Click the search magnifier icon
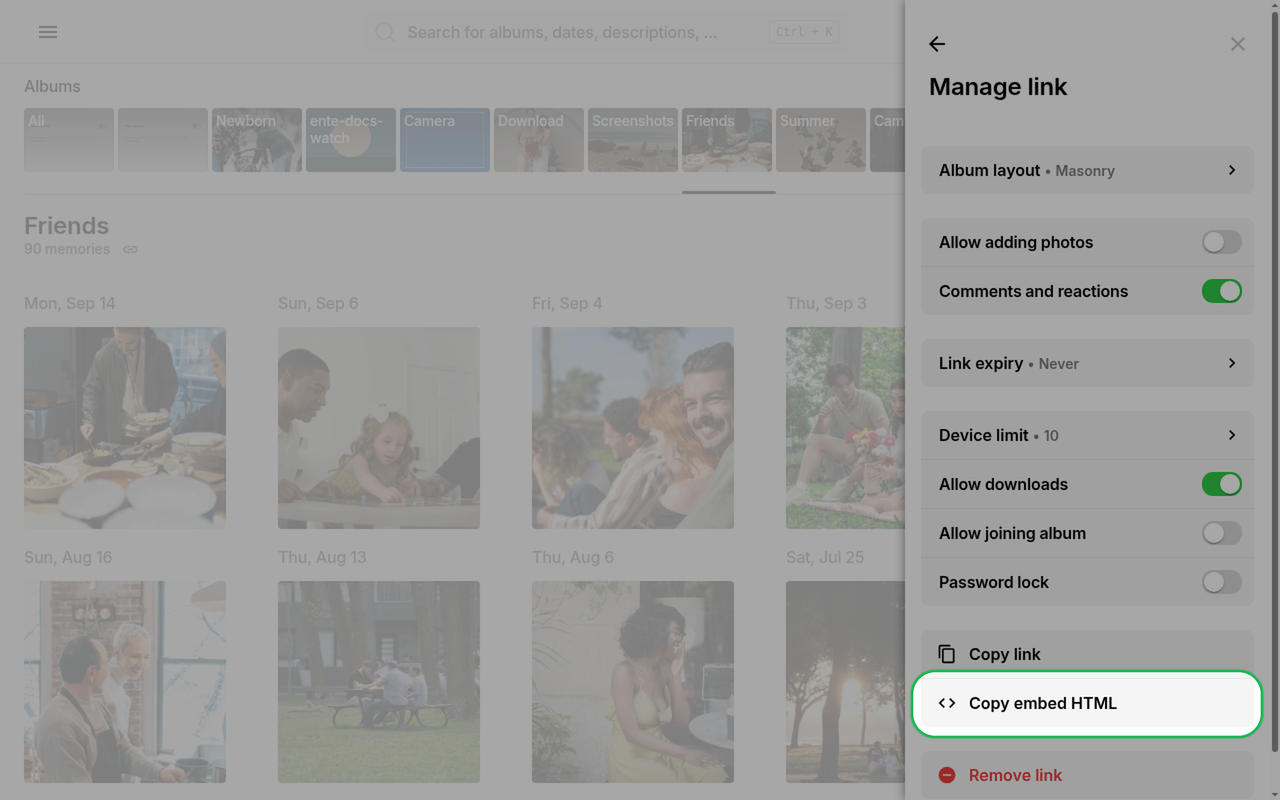This screenshot has height=800, width=1280. [385, 32]
